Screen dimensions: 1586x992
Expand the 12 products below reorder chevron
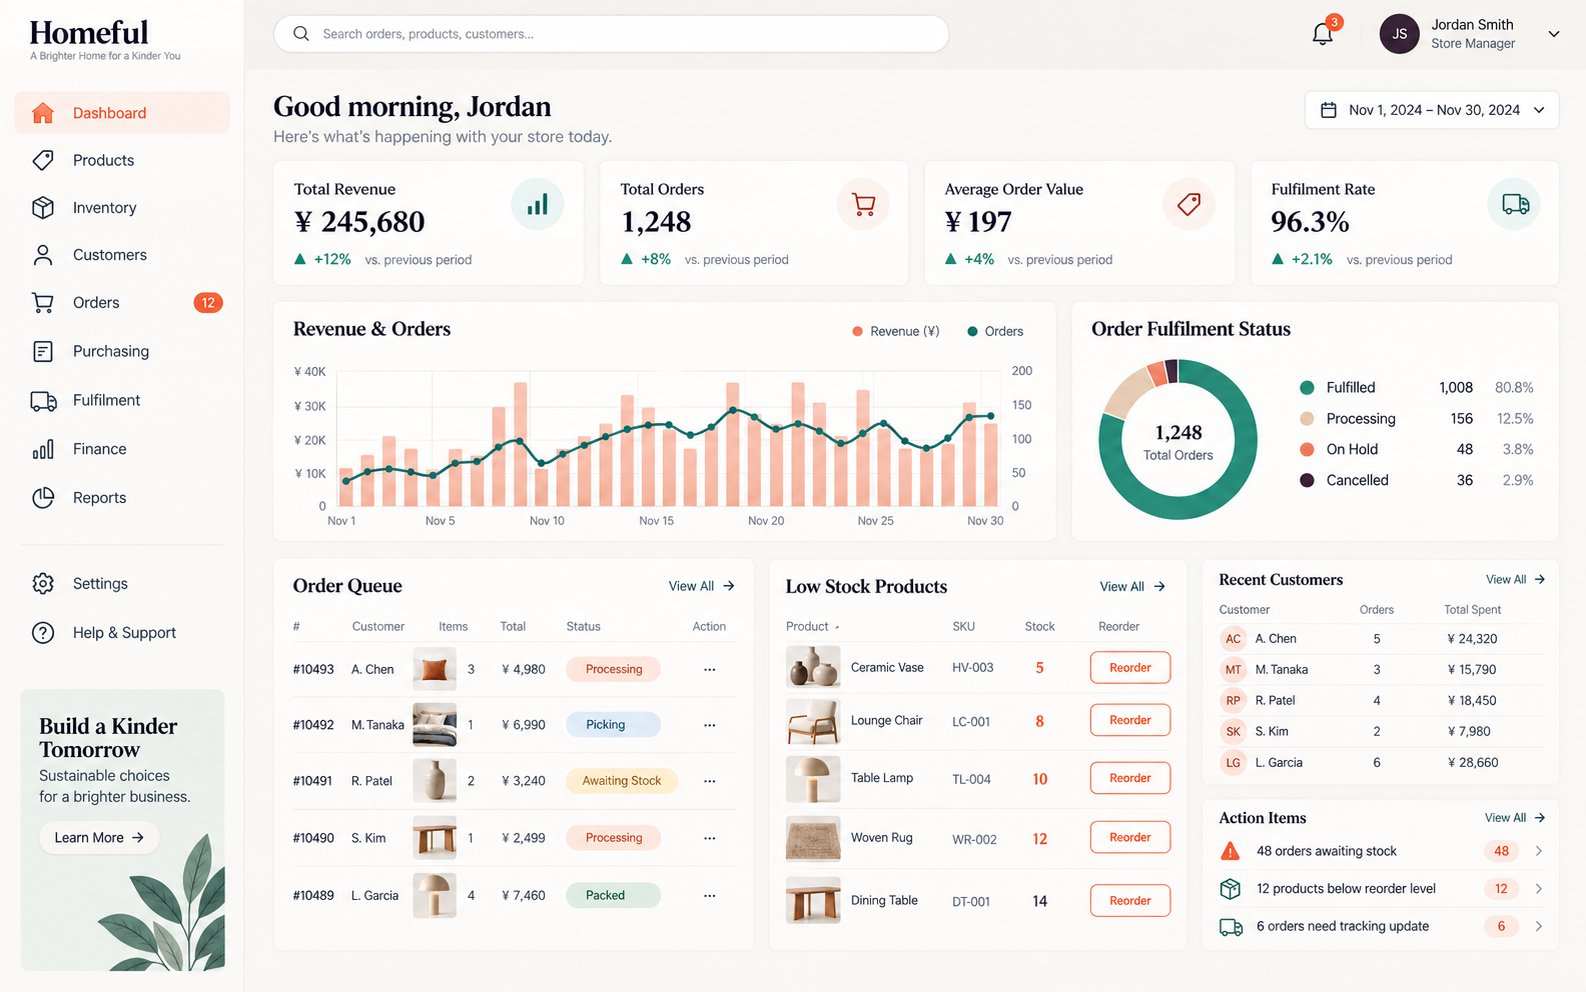click(x=1538, y=888)
